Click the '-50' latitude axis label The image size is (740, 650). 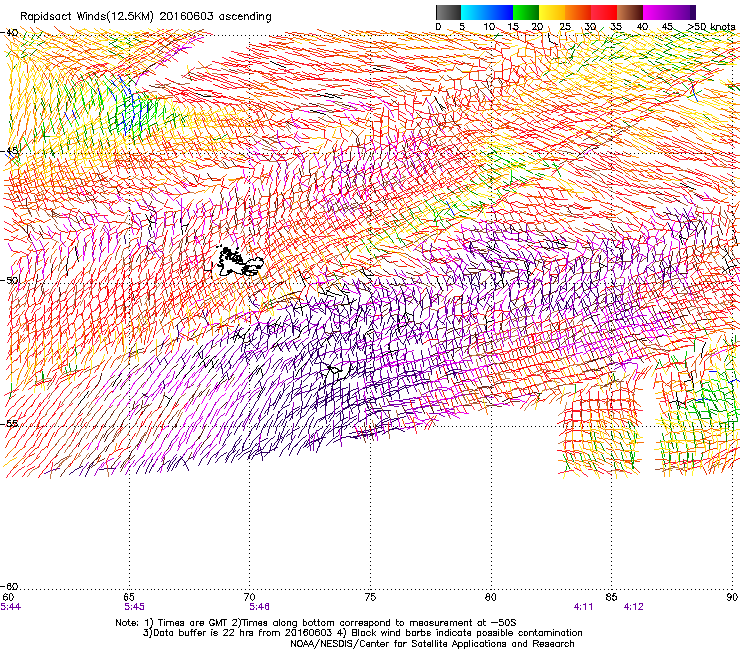[x=10, y=280]
